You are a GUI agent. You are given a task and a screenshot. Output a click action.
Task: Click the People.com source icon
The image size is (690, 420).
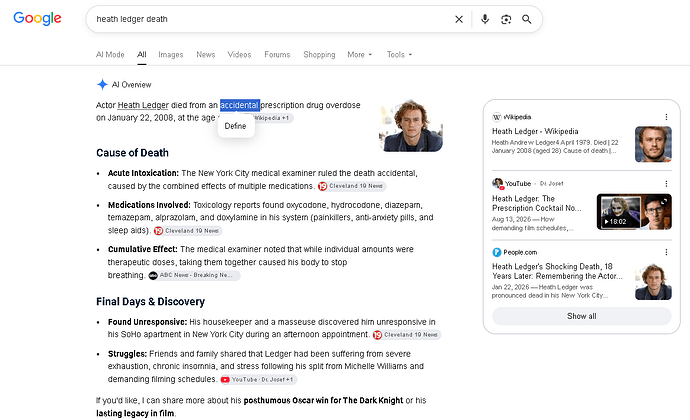click(x=496, y=252)
